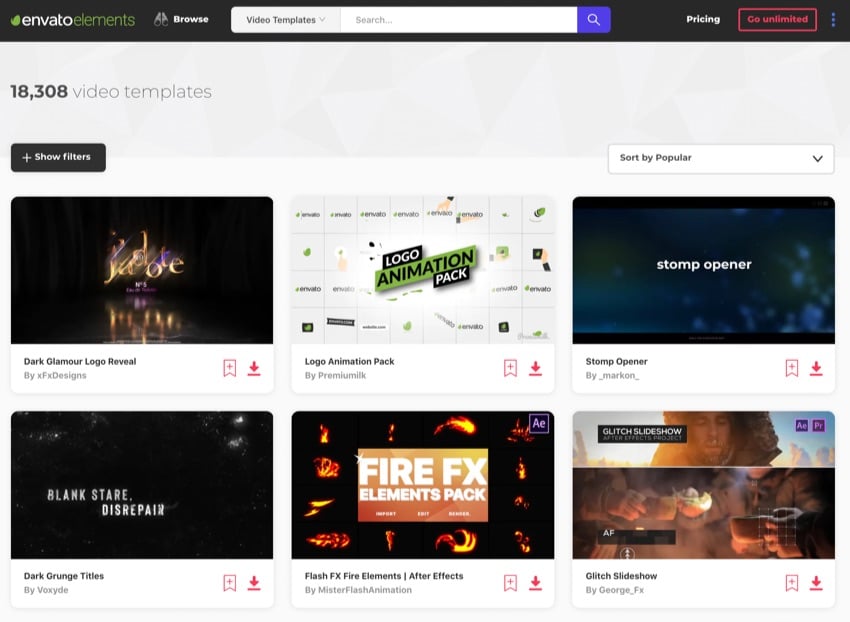Download the Dark Grunge Titles template

[254, 583]
